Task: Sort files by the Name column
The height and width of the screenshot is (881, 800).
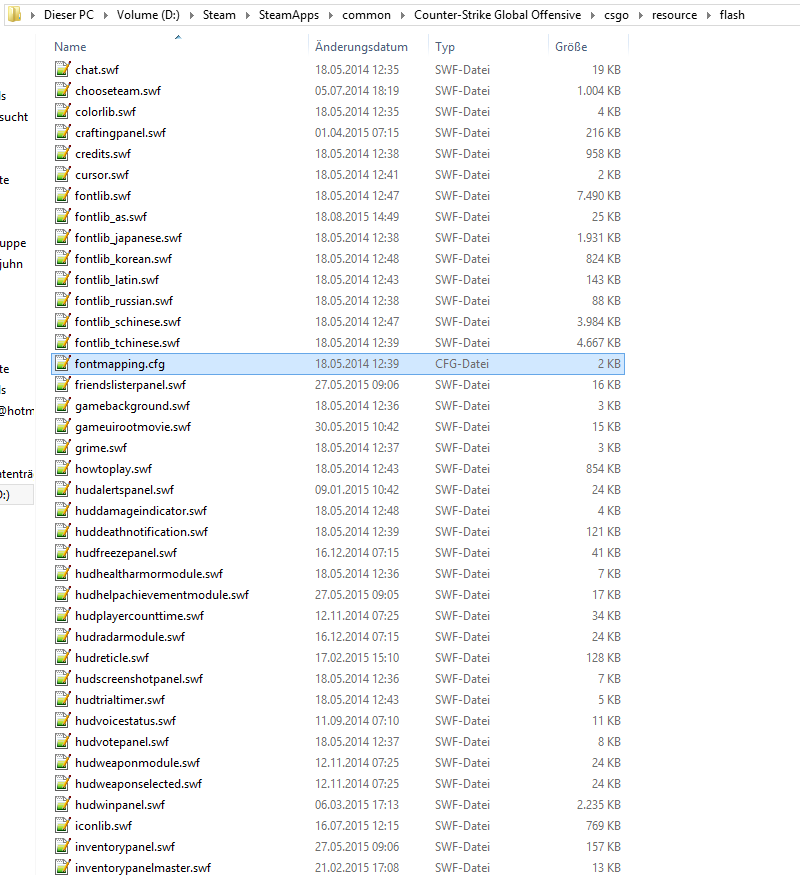Action: 70,47
